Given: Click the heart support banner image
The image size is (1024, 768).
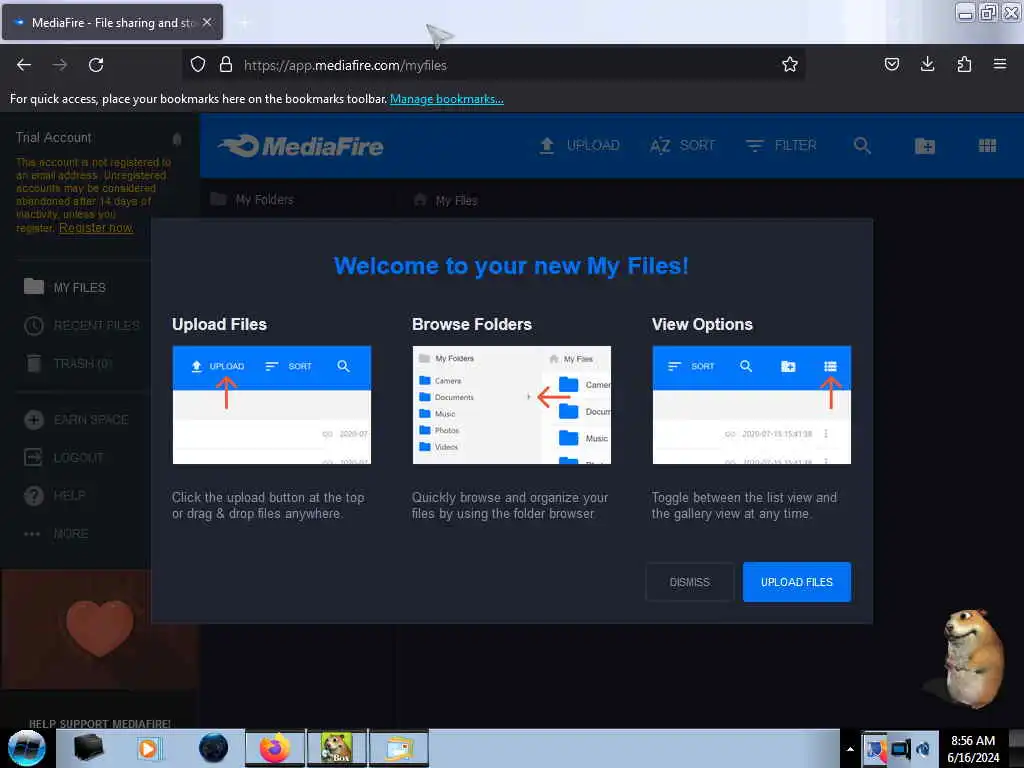Looking at the screenshot, I should 99,628.
